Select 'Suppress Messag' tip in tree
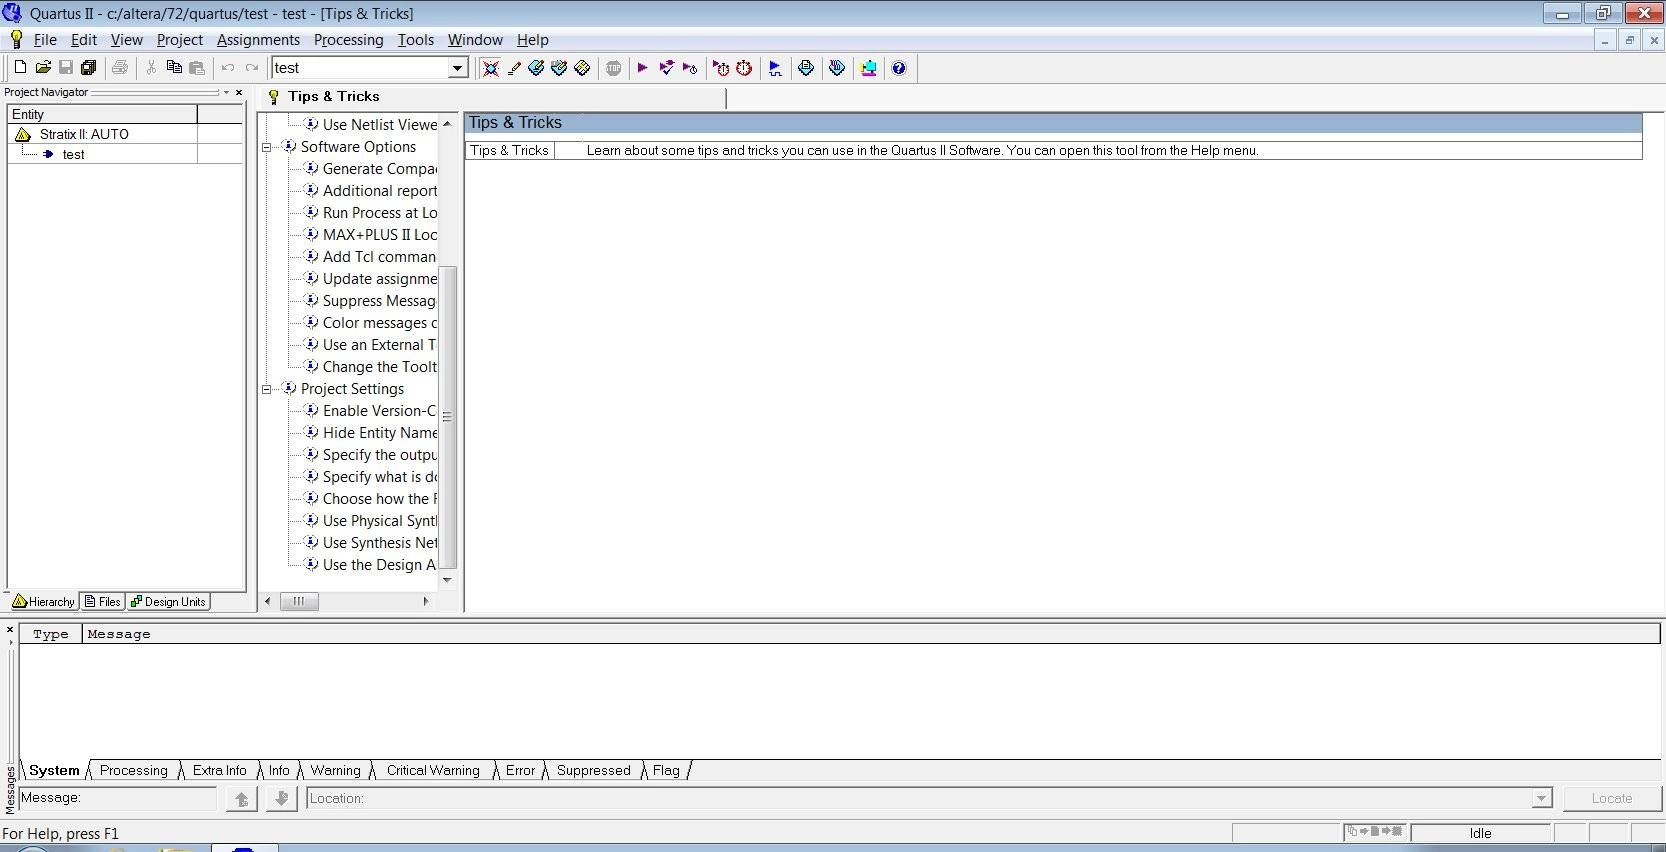Screen dimensions: 1666x852 379,301
